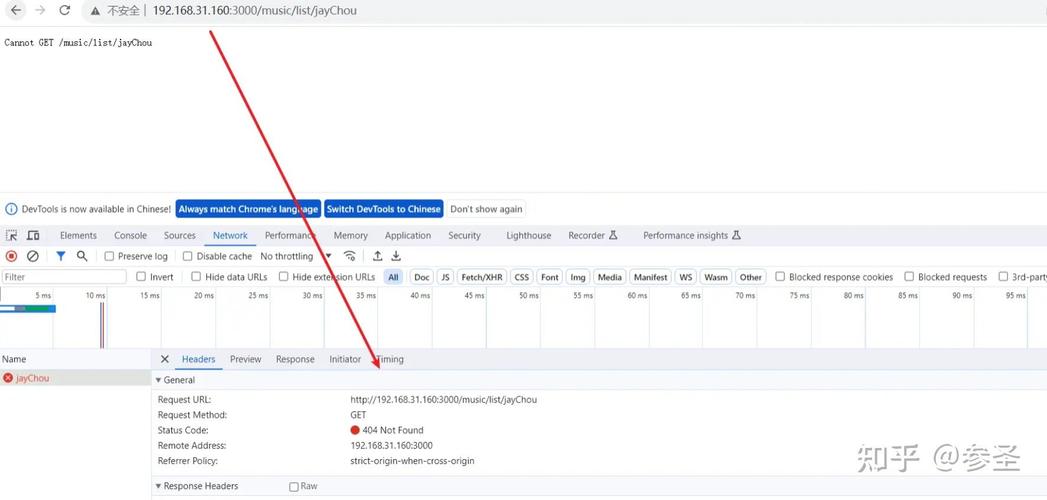Screen dimensions: 1047x500
Task: Select the Font filter chip
Action: click(x=550, y=277)
